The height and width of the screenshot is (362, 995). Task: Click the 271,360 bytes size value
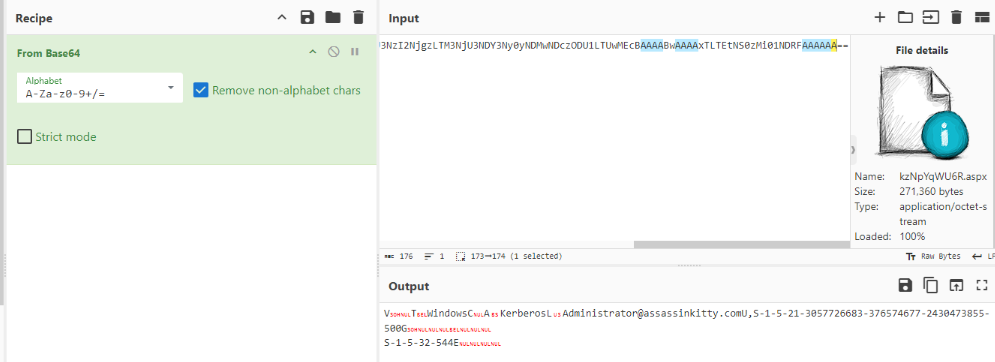[931, 191]
